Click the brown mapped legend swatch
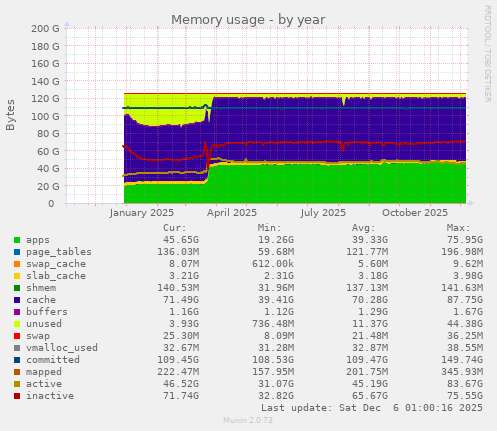This screenshot has width=497, height=431. coord(17,372)
